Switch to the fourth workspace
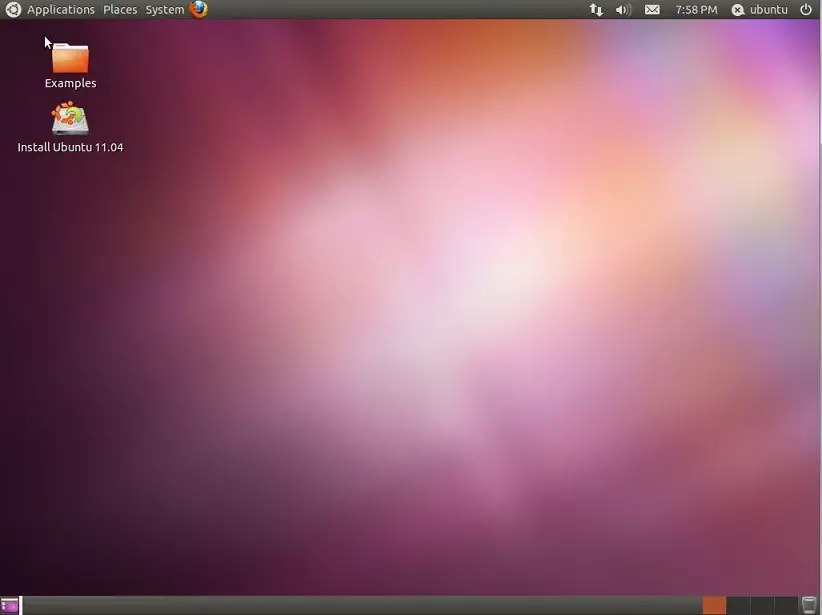 [786, 605]
